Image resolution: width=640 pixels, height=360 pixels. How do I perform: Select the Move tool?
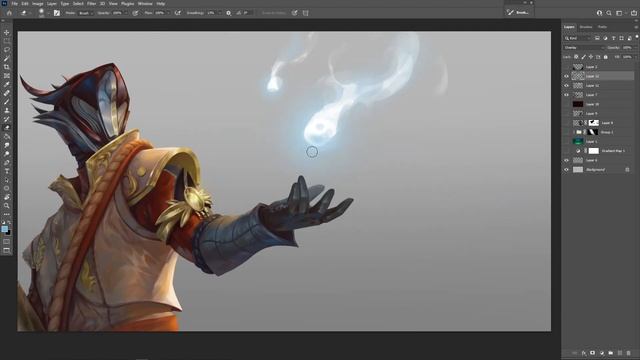click(7, 32)
